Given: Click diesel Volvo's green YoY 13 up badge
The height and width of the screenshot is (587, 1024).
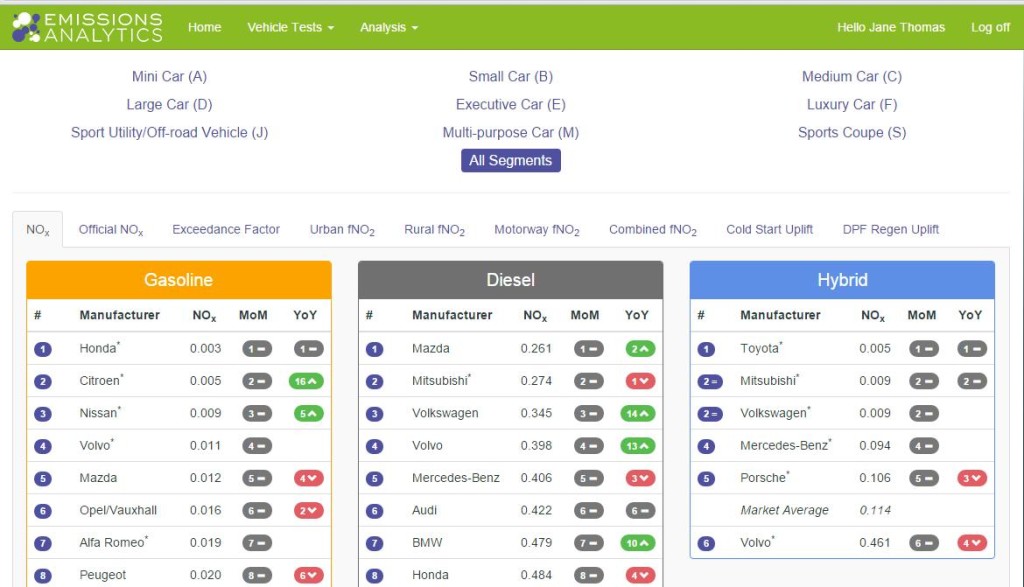Looking at the screenshot, I should (637, 446).
